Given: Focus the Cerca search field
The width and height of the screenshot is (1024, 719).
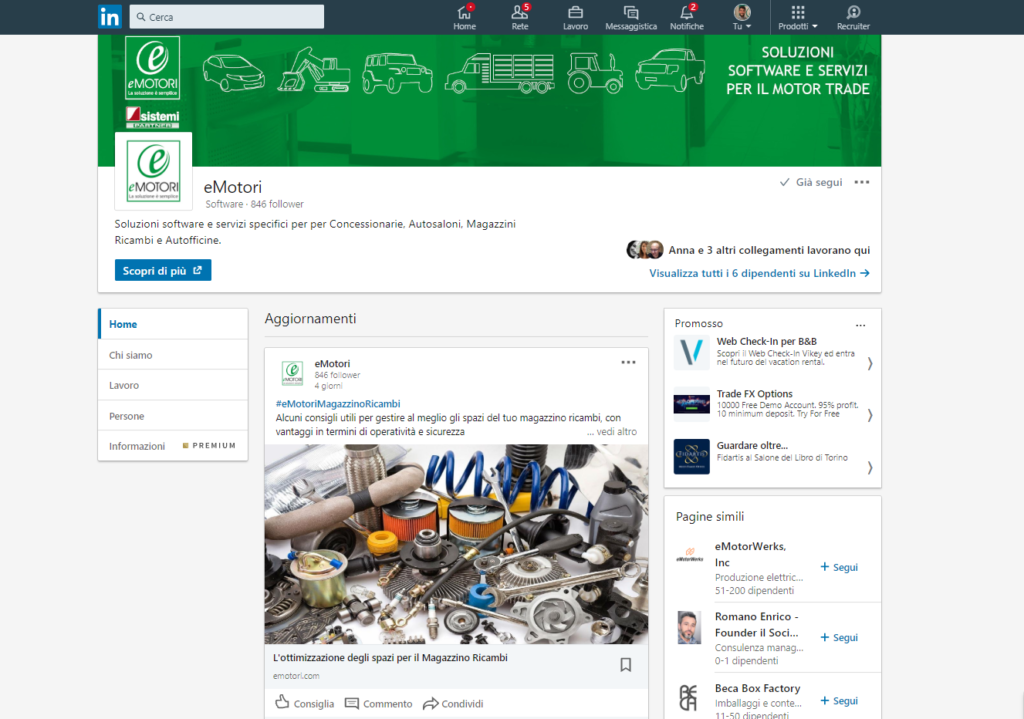Looking at the screenshot, I should point(227,17).
